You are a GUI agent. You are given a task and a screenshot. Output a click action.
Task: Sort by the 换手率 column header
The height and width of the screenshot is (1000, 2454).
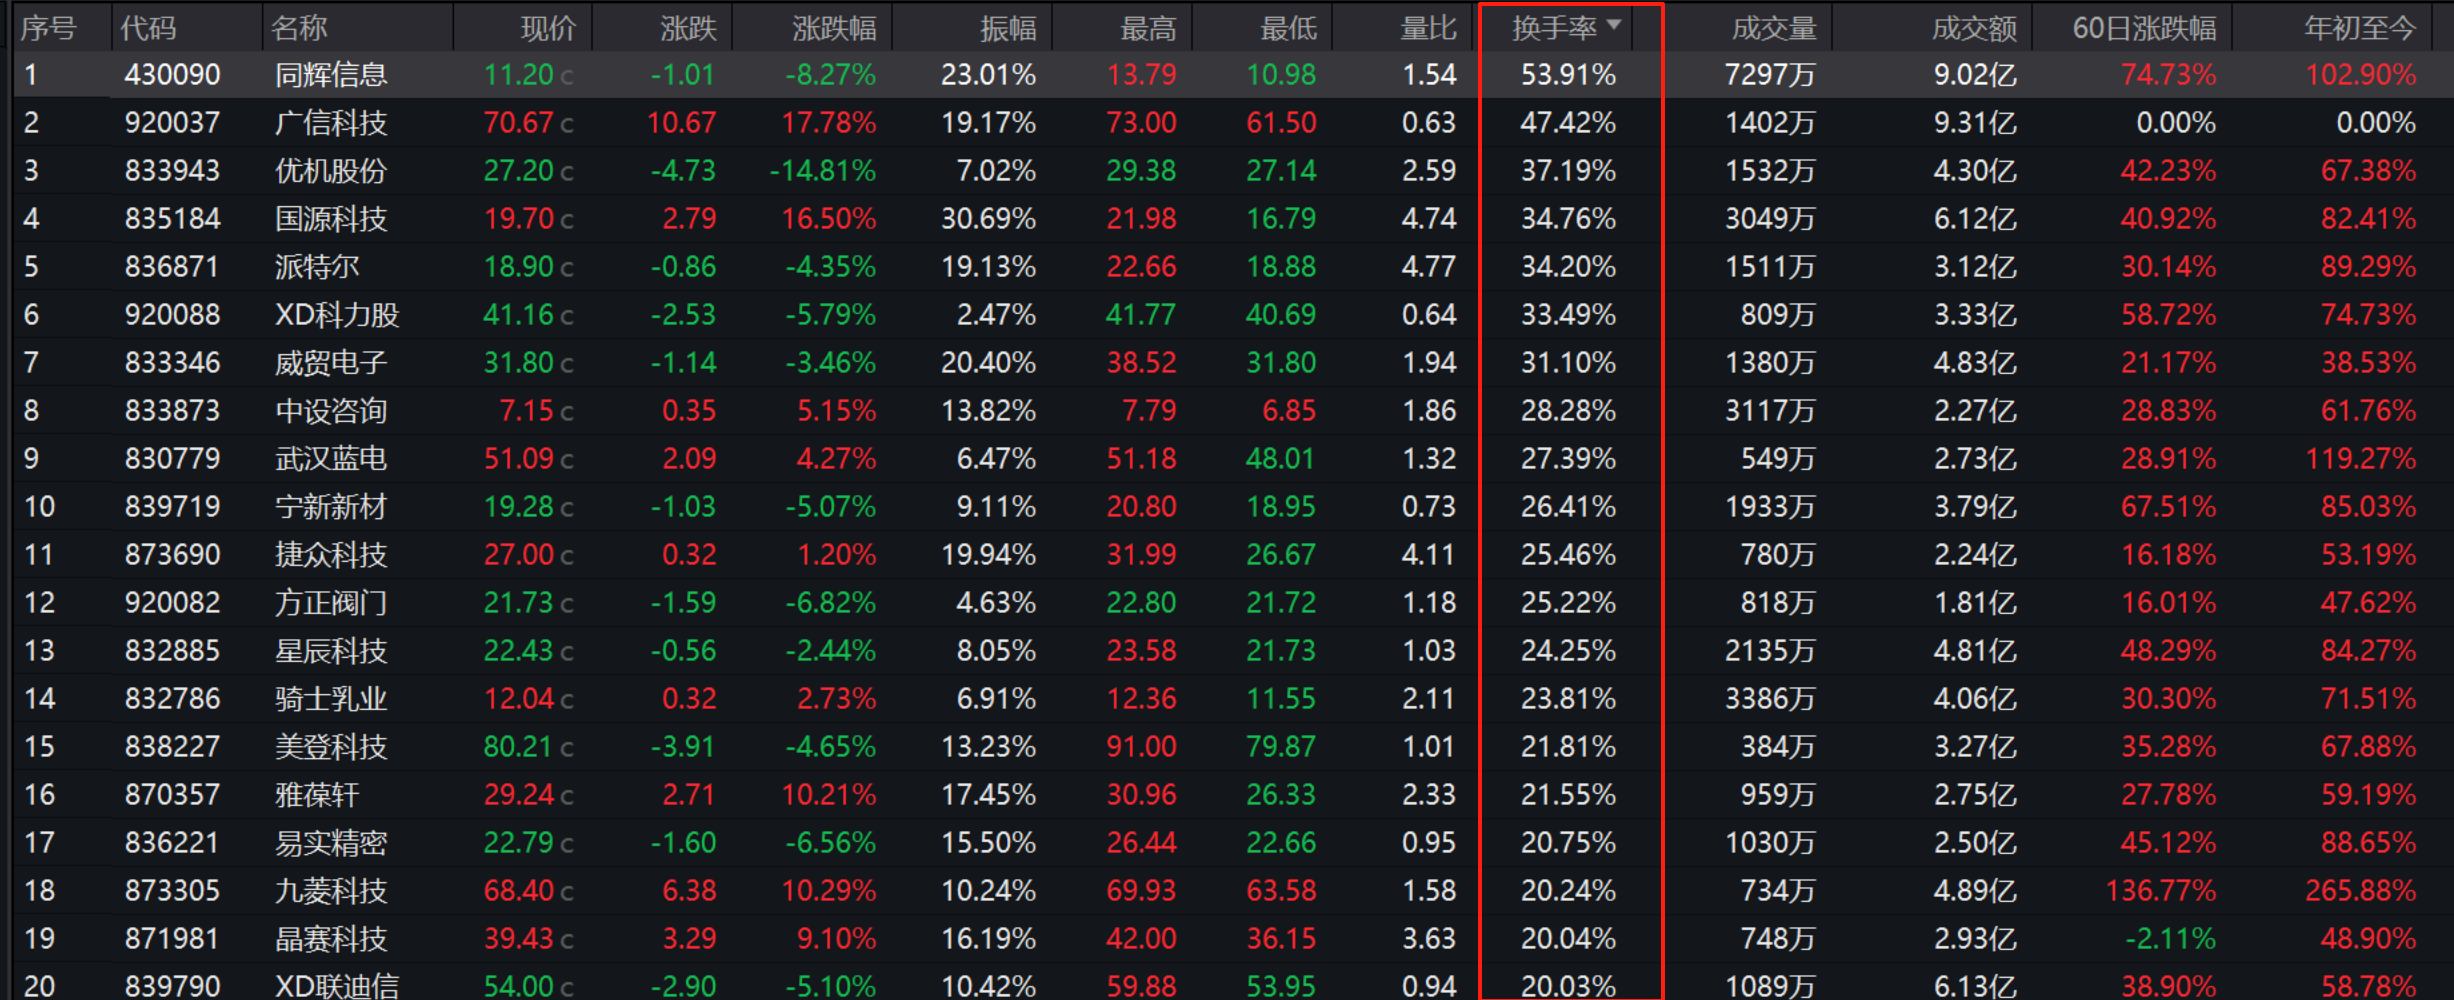point(1566,28)
